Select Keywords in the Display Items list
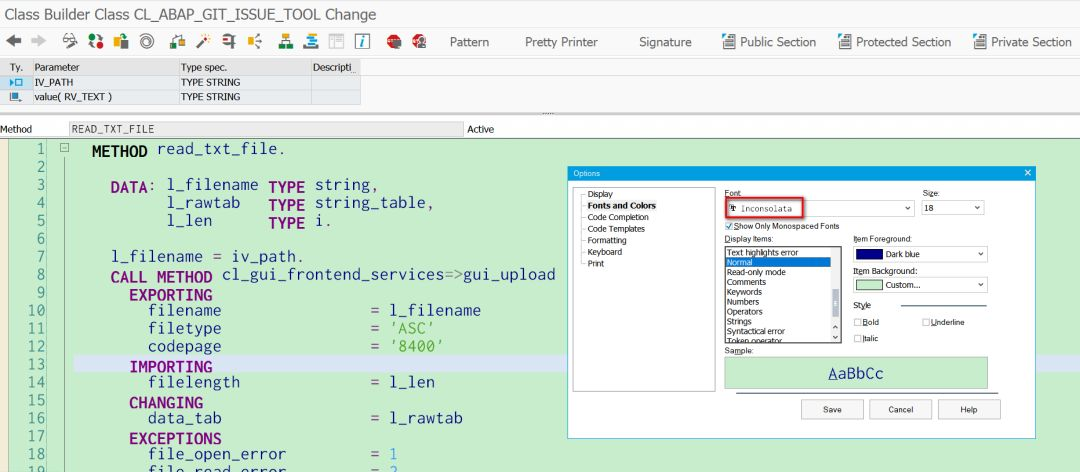 (743, 292)
